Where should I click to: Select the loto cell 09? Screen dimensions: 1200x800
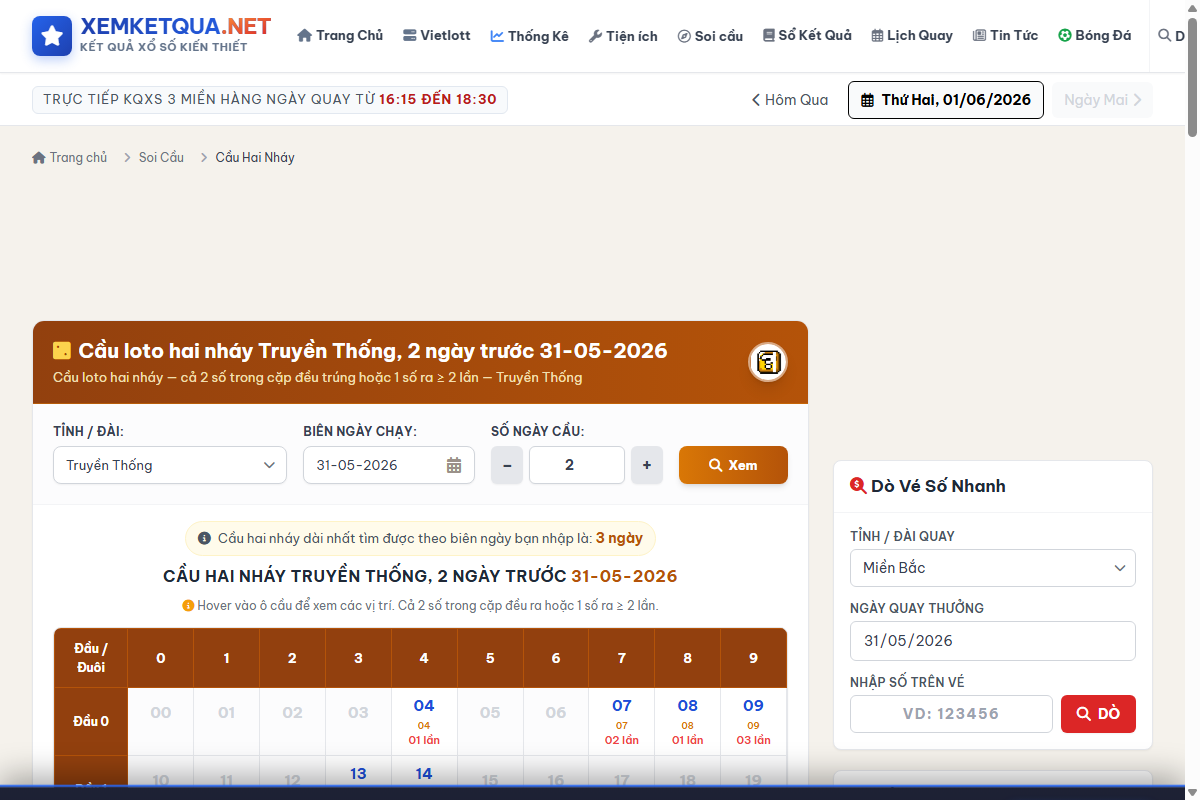click(x=753, y=721)
